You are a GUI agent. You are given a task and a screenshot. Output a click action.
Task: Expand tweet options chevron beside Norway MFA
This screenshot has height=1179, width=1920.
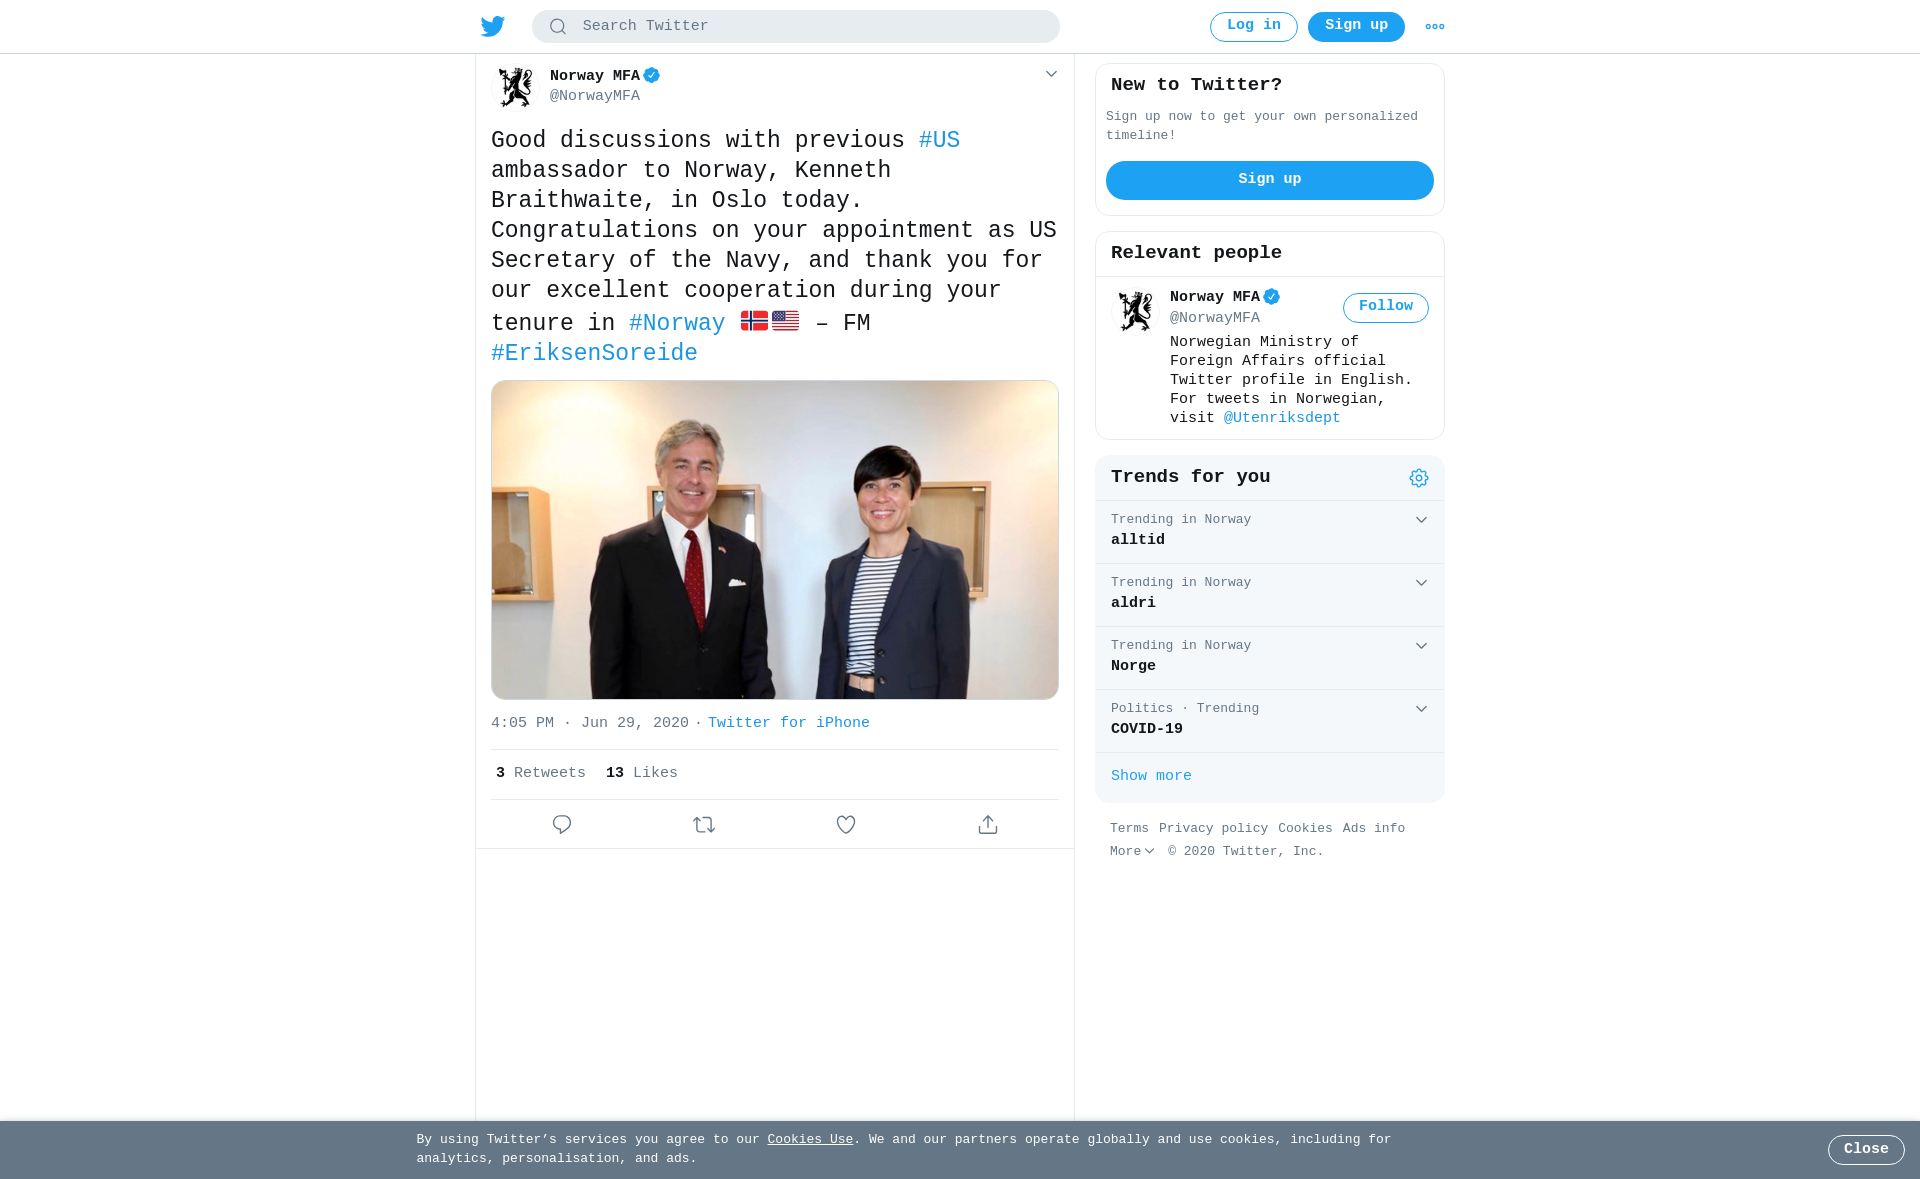pyautogui.click(x=1051, y=74)
